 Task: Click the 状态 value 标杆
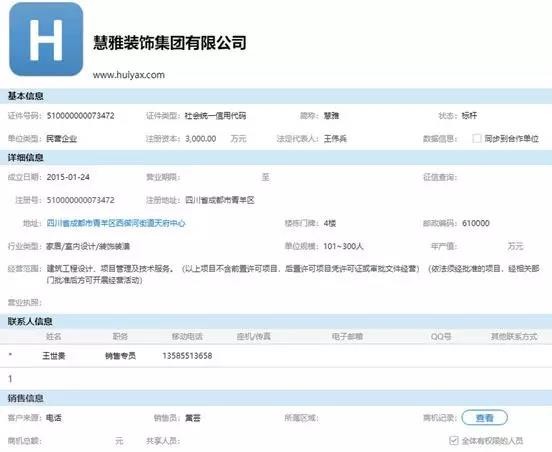pos(469,115)
